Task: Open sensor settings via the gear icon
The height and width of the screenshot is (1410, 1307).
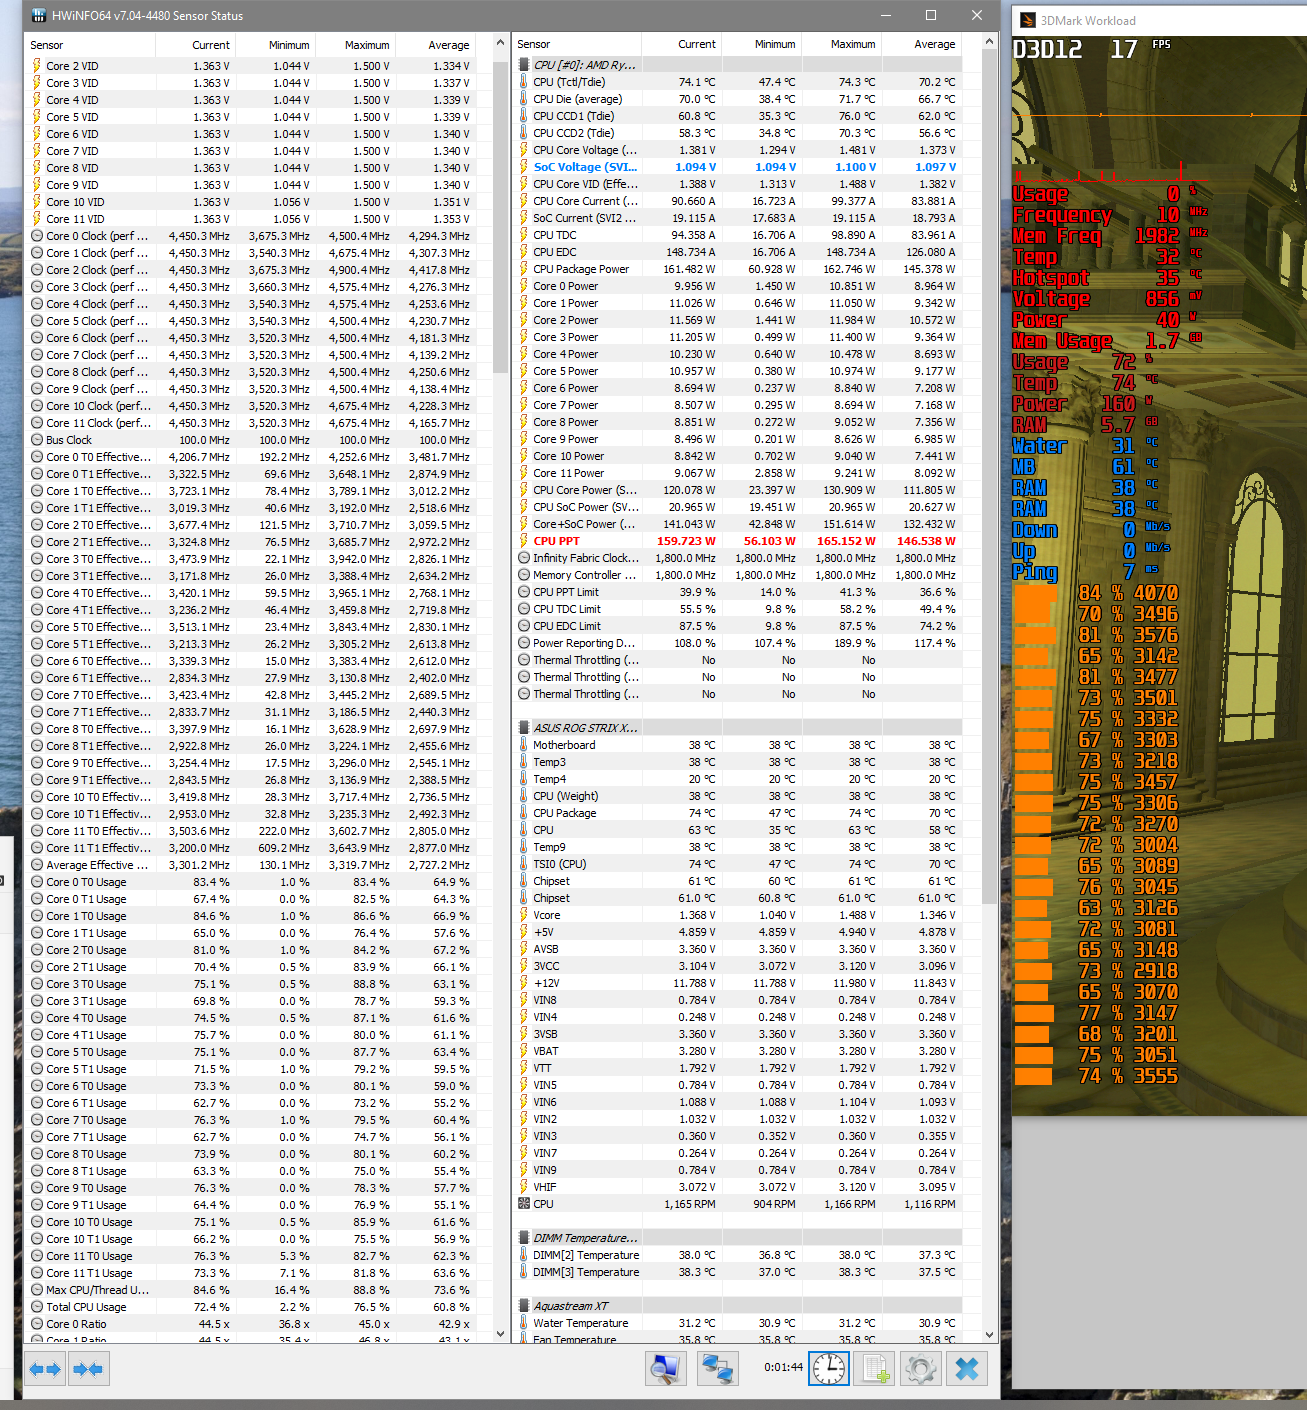Action: (921, 1369)
